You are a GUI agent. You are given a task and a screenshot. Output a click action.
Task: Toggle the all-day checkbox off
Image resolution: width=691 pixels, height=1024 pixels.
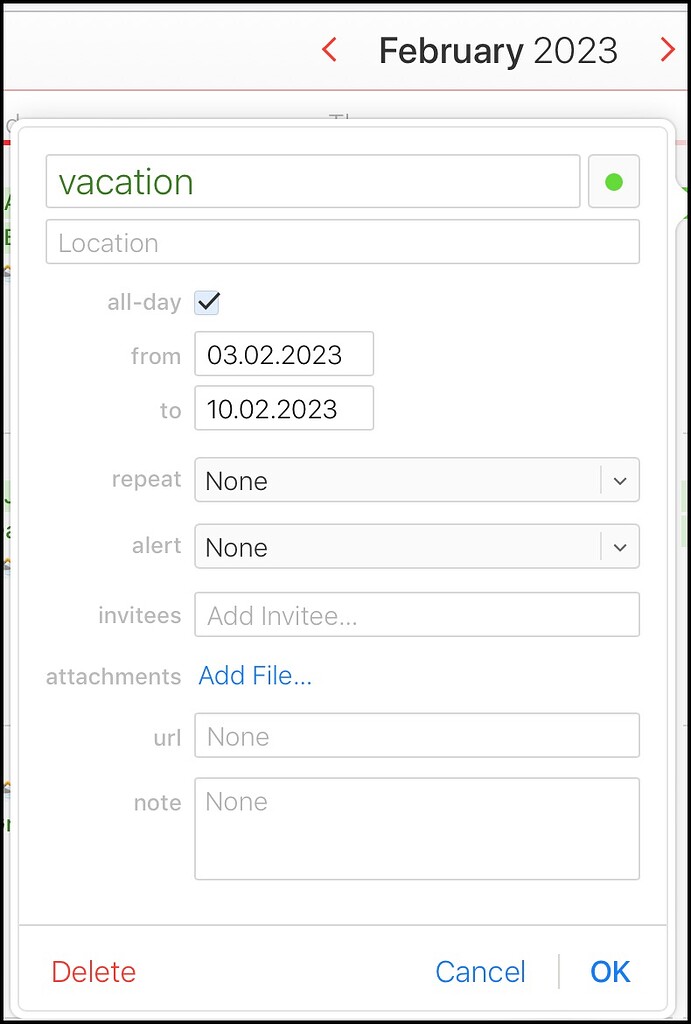click(x=207, y=301)
